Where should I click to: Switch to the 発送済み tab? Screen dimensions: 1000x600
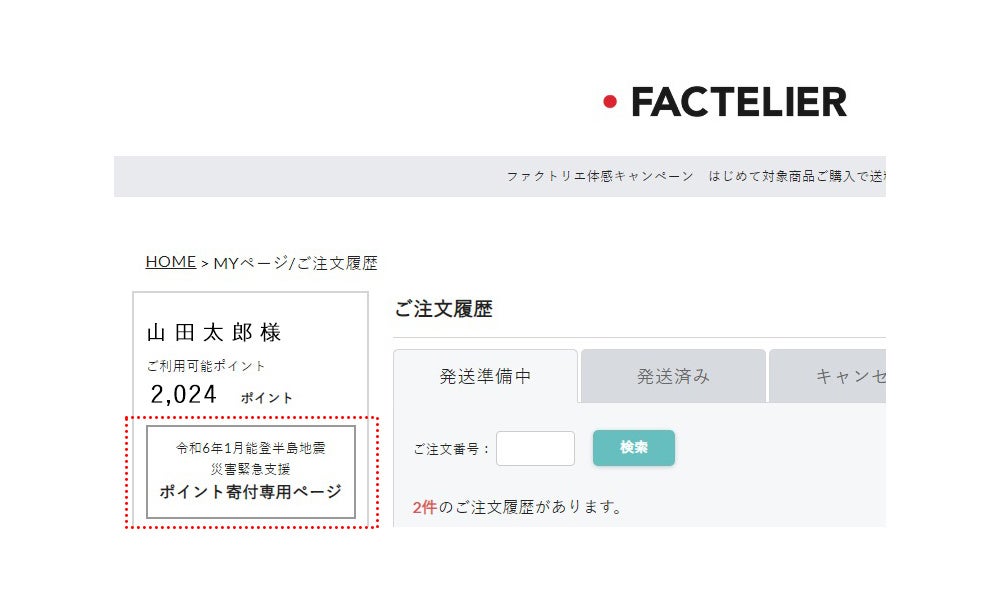[x=673, y=377]
